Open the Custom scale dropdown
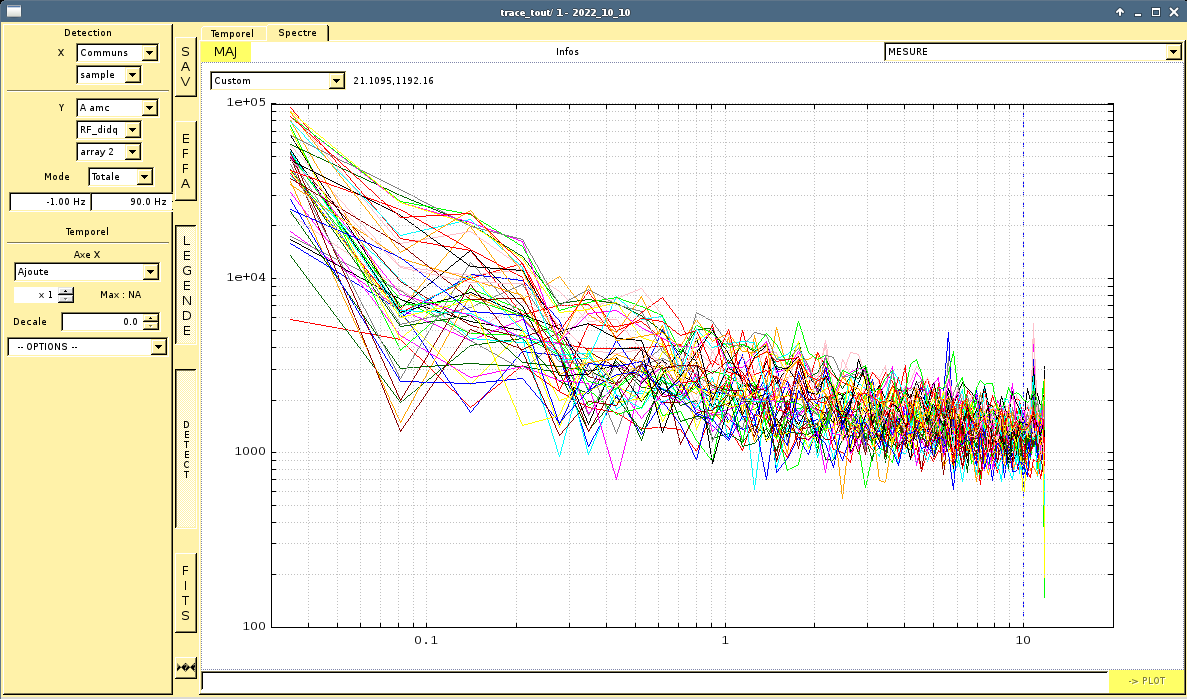Viewport: 1187px width, 699px height. tap(277, 81)
